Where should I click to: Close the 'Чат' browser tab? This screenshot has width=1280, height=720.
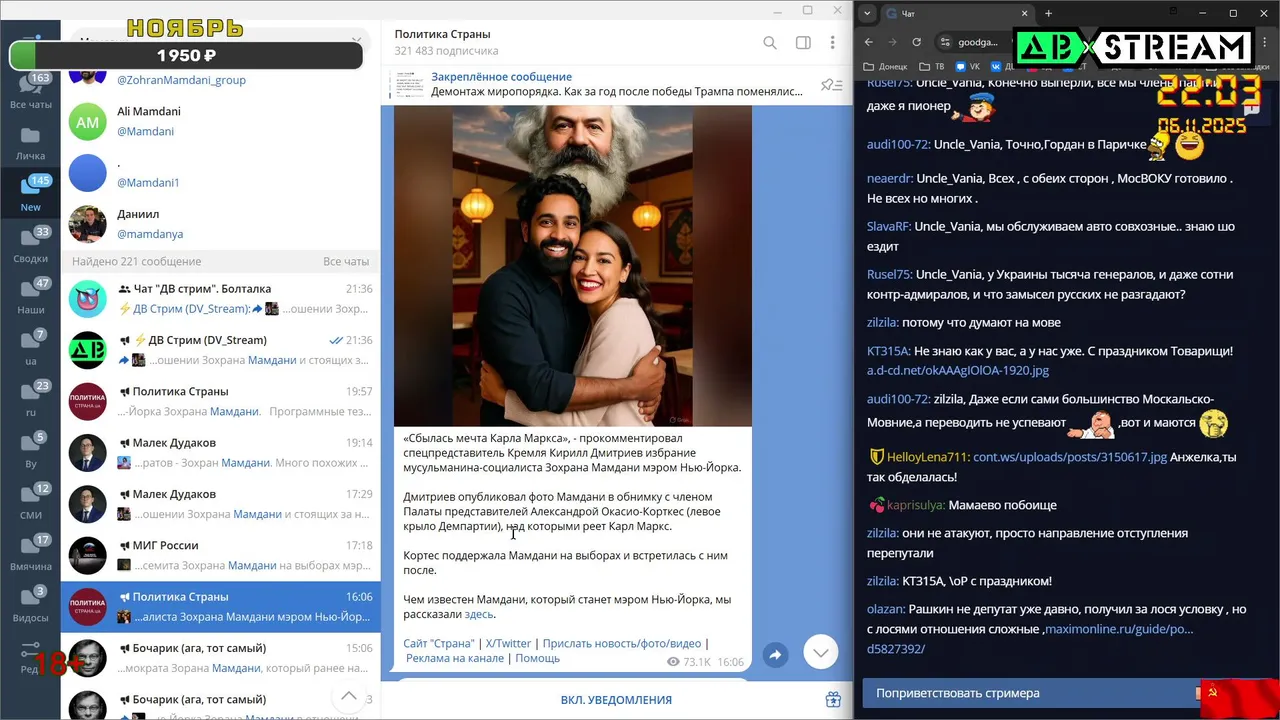point(1024,13)
